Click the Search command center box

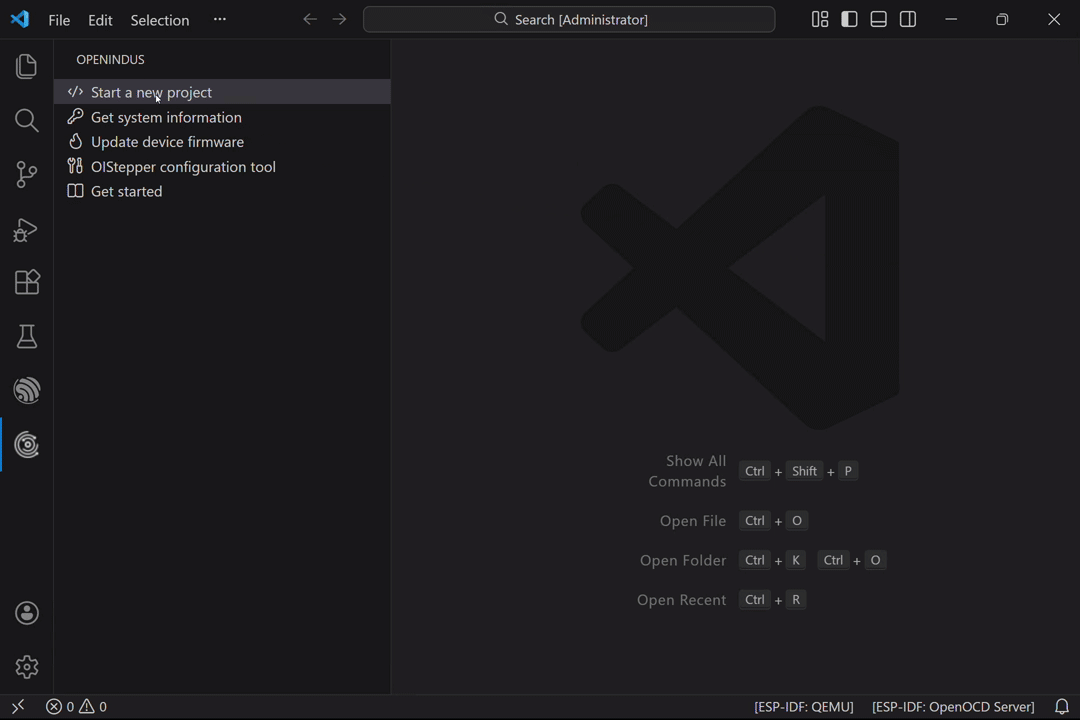pos(569,20)
